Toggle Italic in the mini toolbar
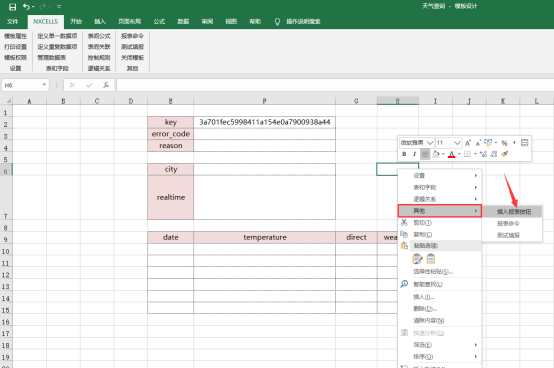Viewport: 554px width, 368px height. pos(414,154)
